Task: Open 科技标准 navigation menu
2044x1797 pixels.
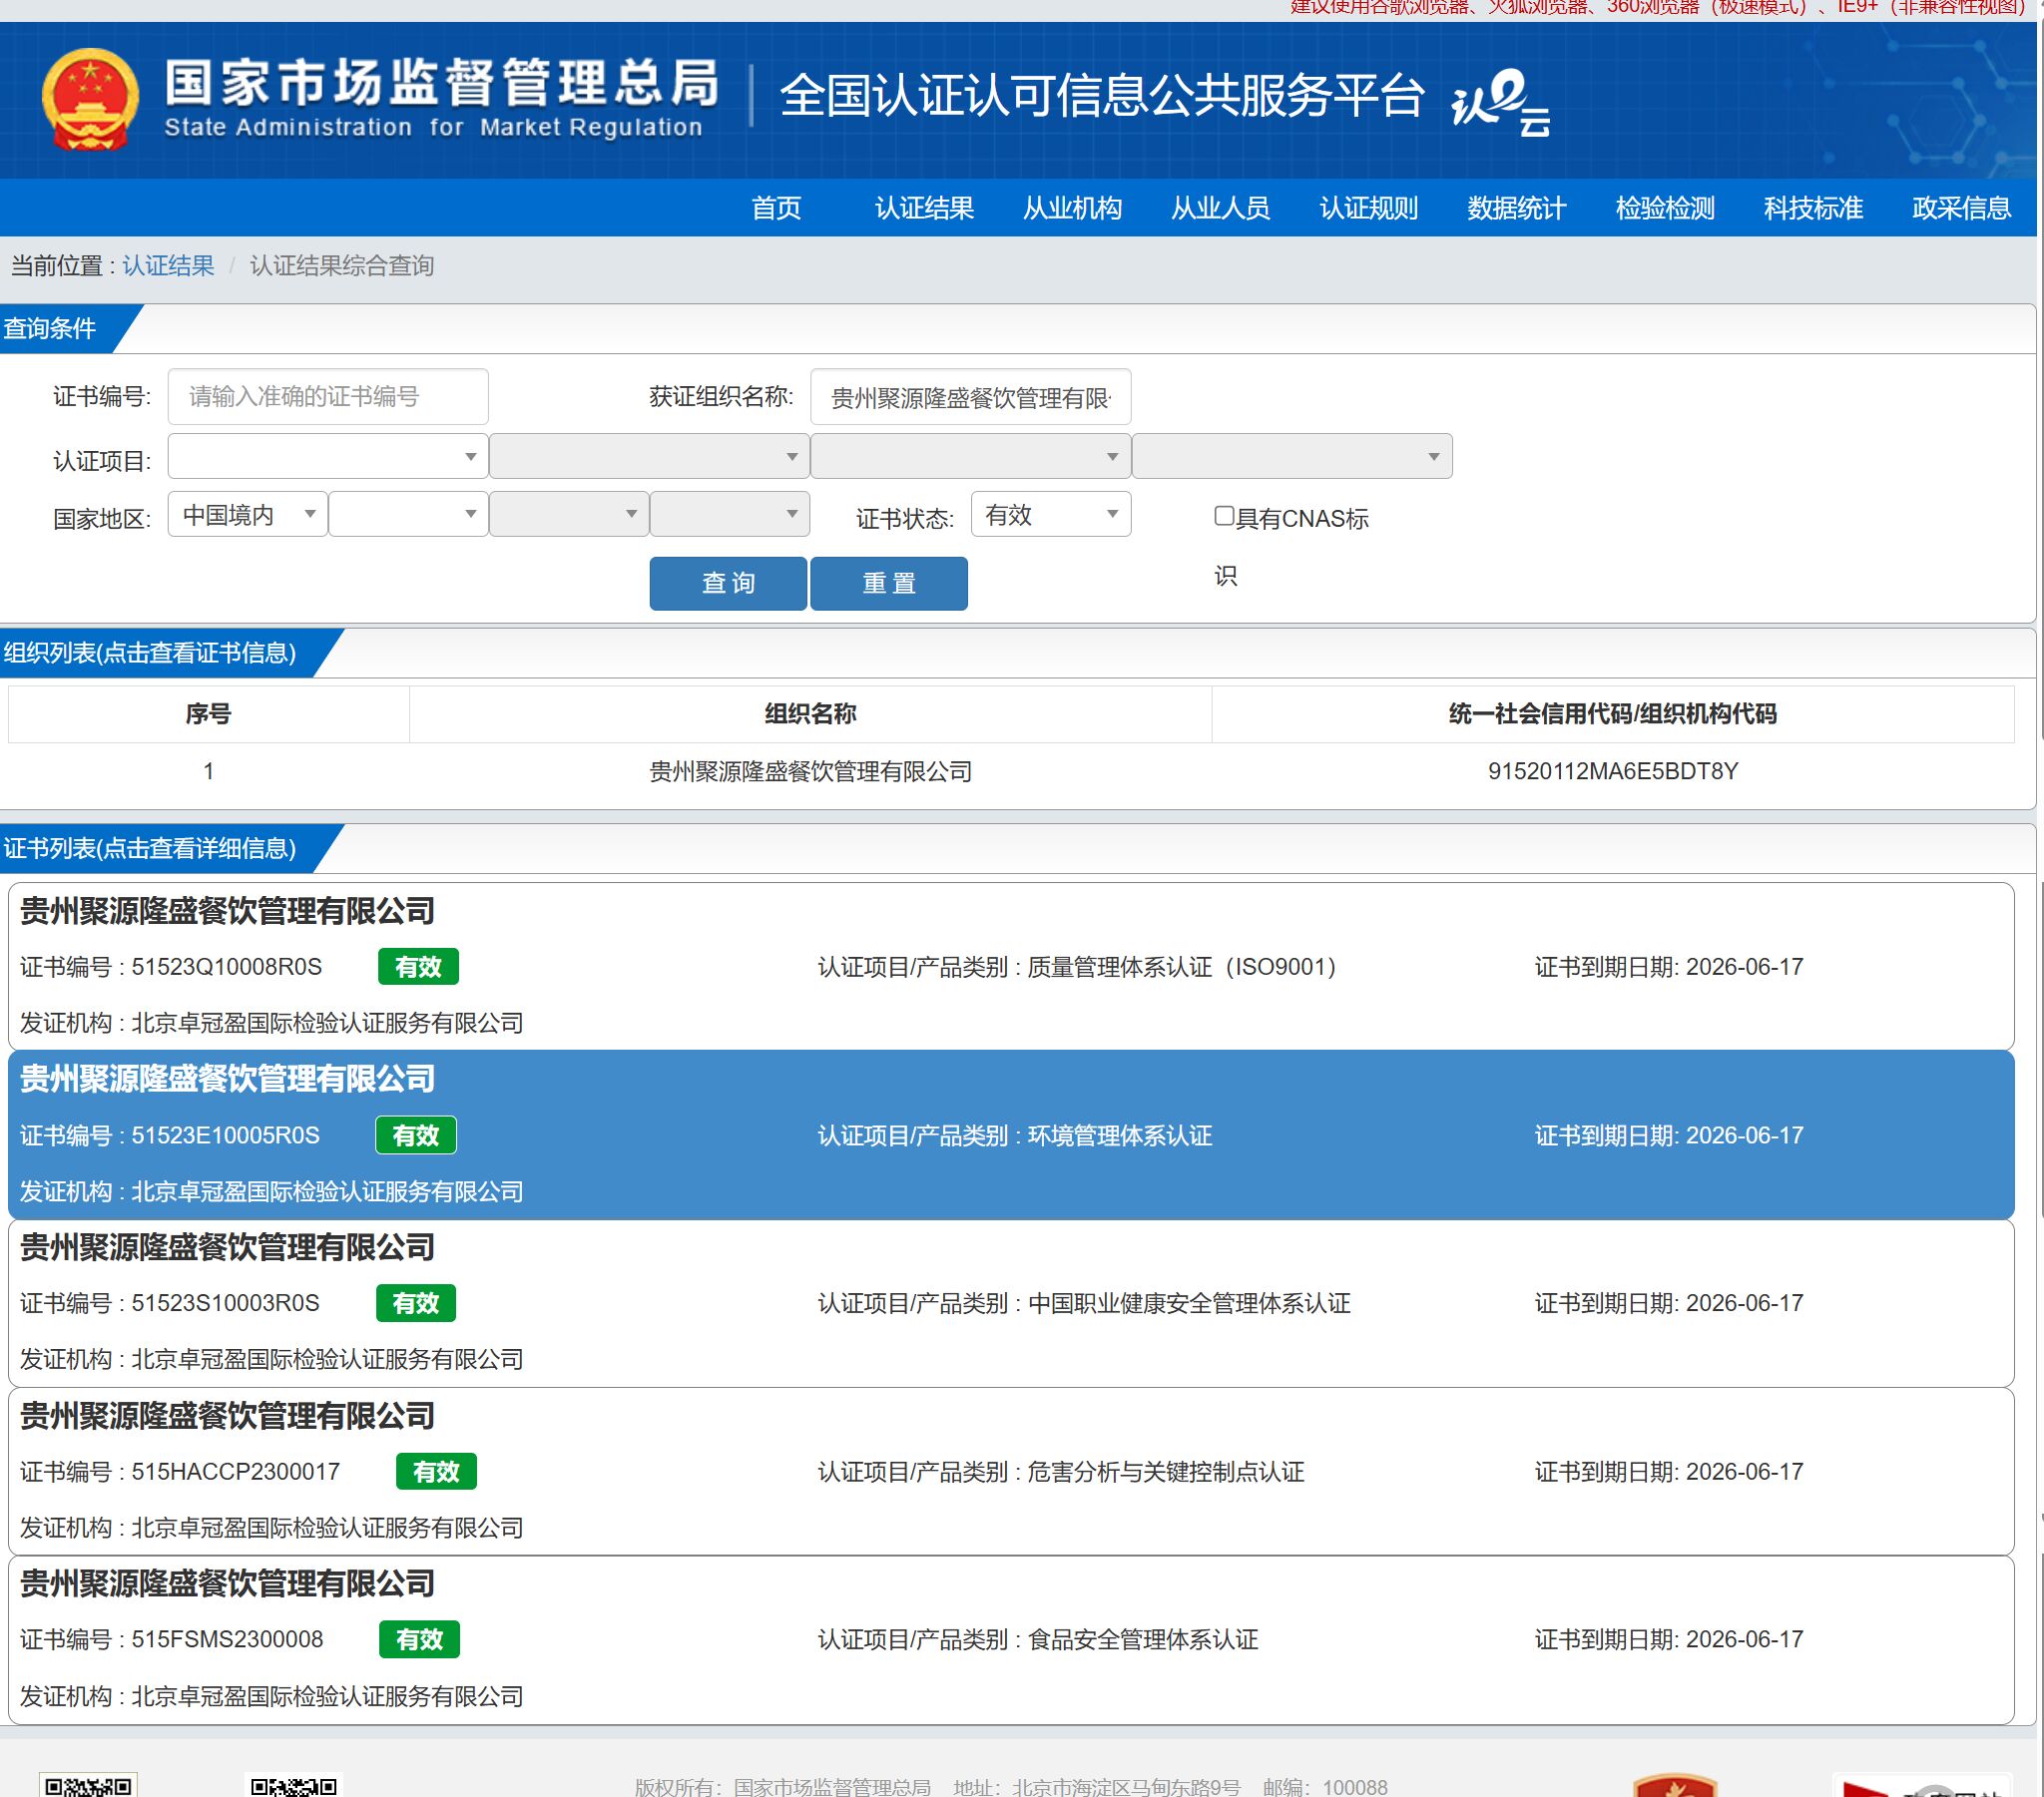Action: 1813,208
